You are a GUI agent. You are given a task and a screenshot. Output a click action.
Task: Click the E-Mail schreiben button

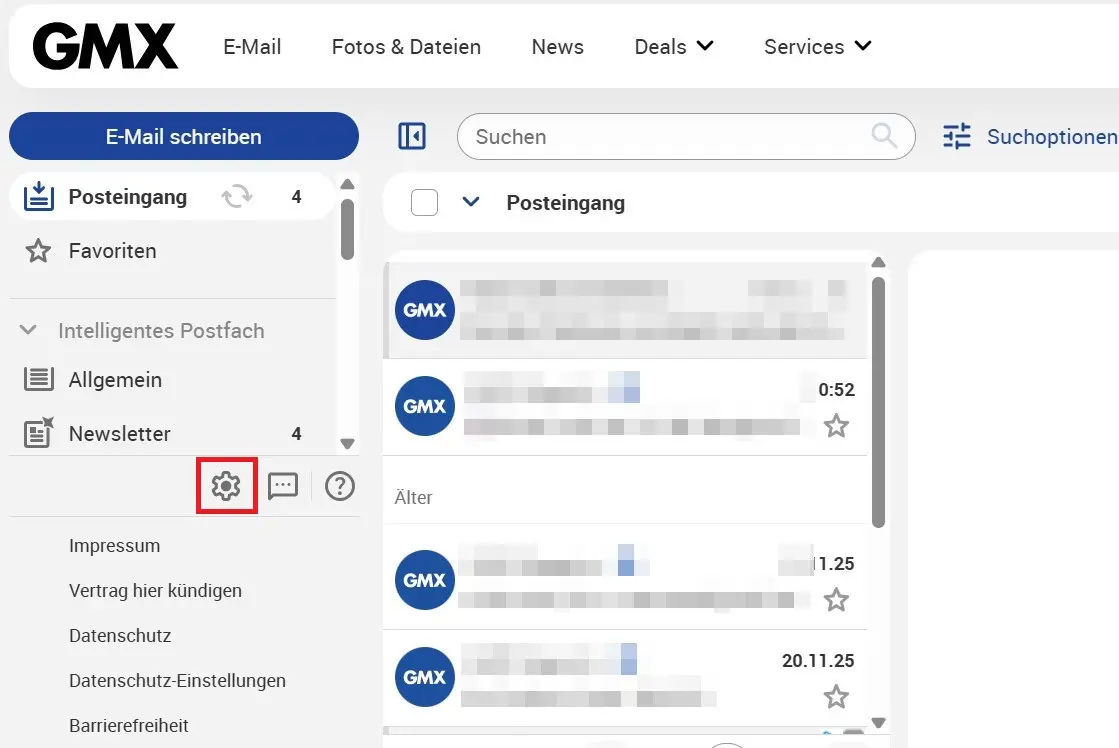coord(184,136)
